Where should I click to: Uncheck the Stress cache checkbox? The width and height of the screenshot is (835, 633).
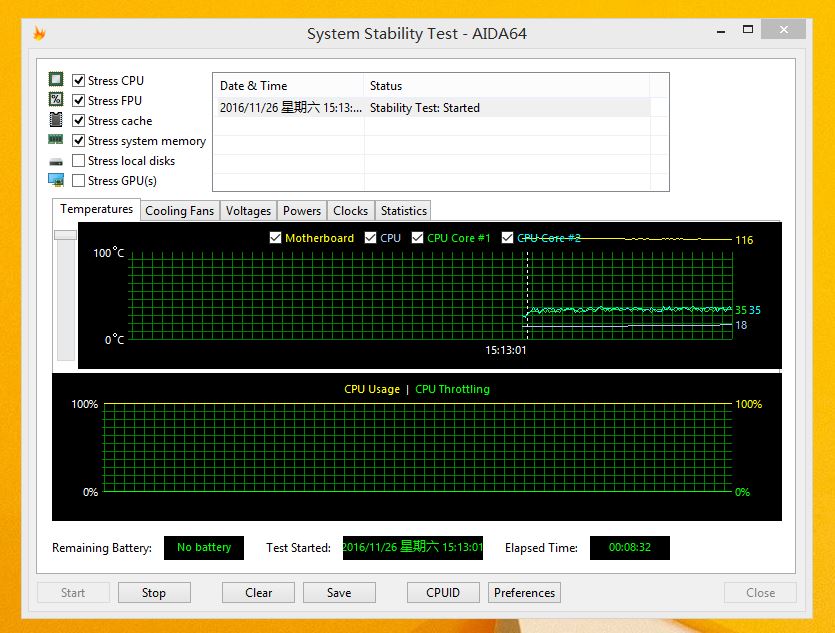[78, 120]
